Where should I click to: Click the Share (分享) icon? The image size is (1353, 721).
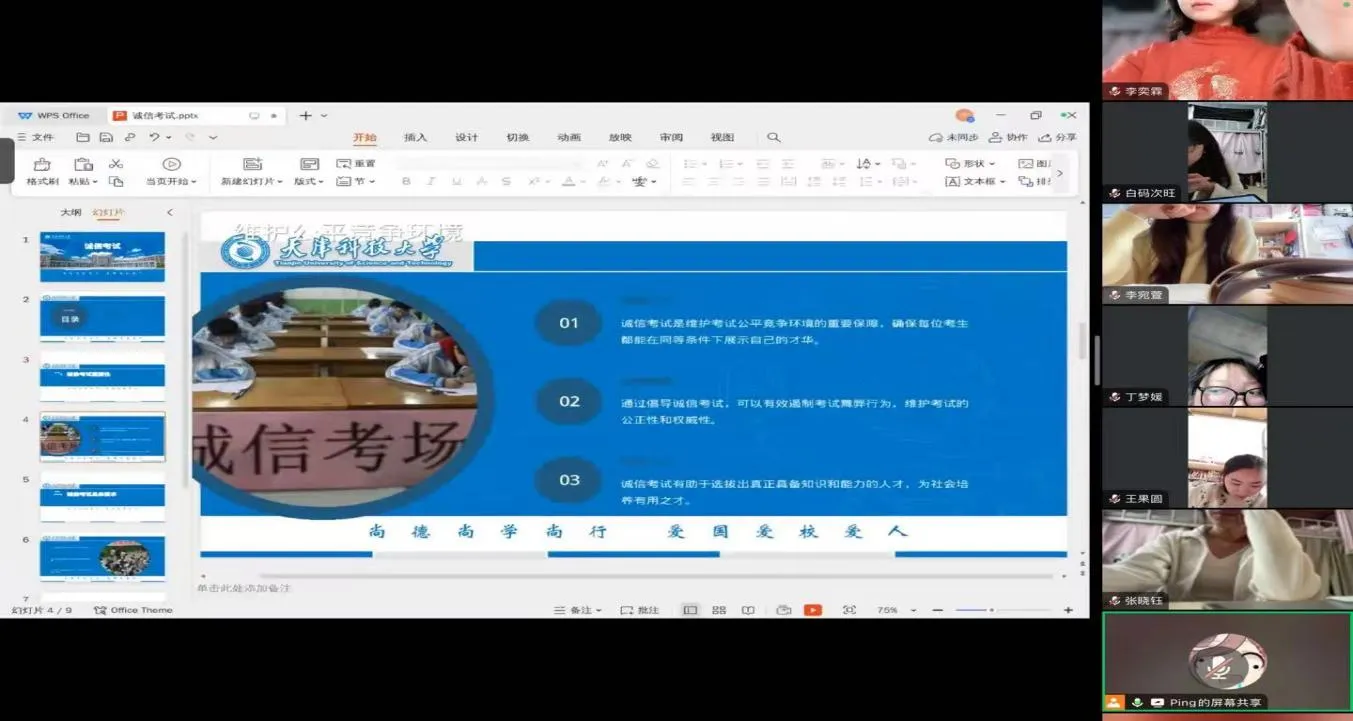click(1057, 138)
